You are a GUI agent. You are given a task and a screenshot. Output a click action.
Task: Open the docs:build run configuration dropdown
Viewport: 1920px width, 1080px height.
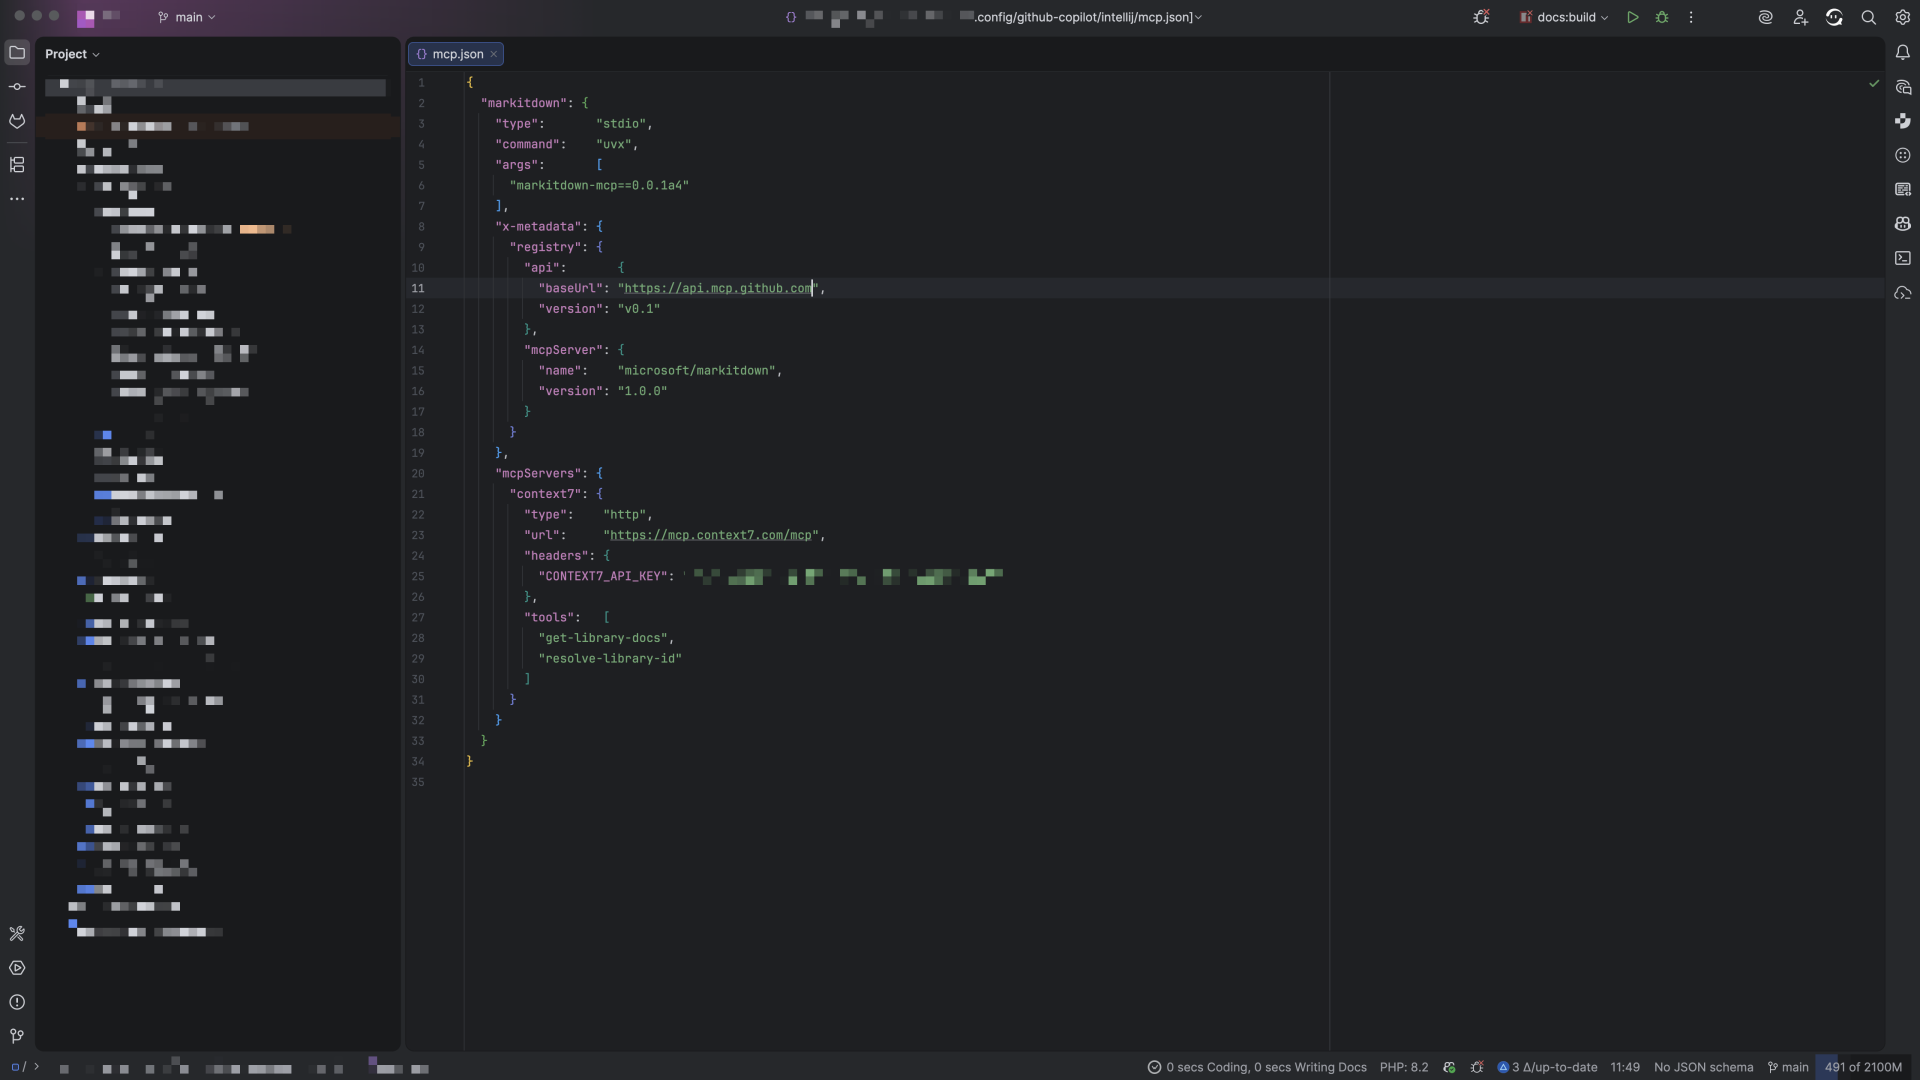1563,17
